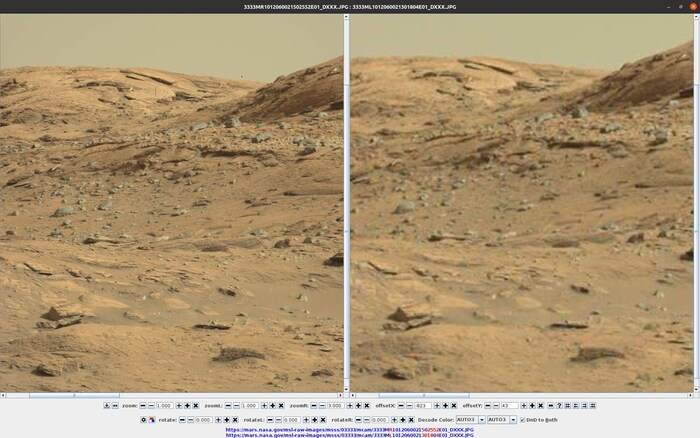Click the offsetY value field showing 43

point(510,406)
